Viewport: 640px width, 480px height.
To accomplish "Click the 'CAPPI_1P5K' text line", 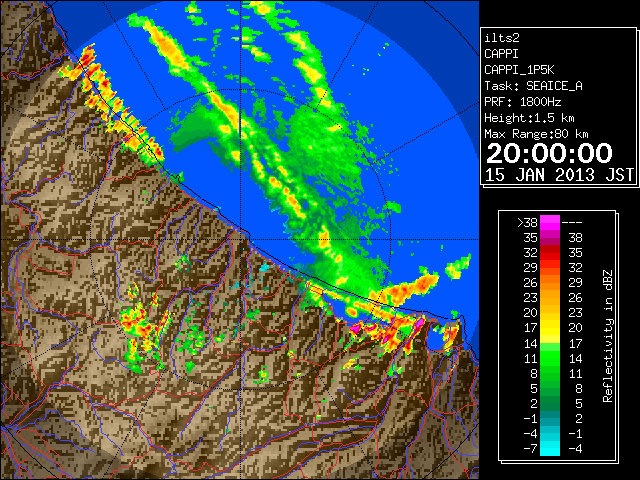I will click(519, 70).
